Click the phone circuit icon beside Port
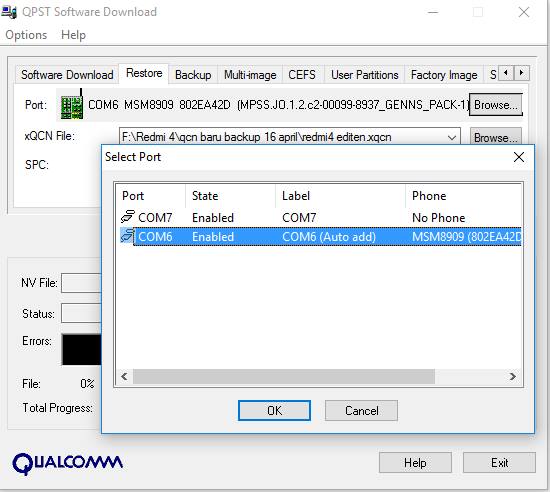Viewport: 550px width, 492px height. click(72, 105)
